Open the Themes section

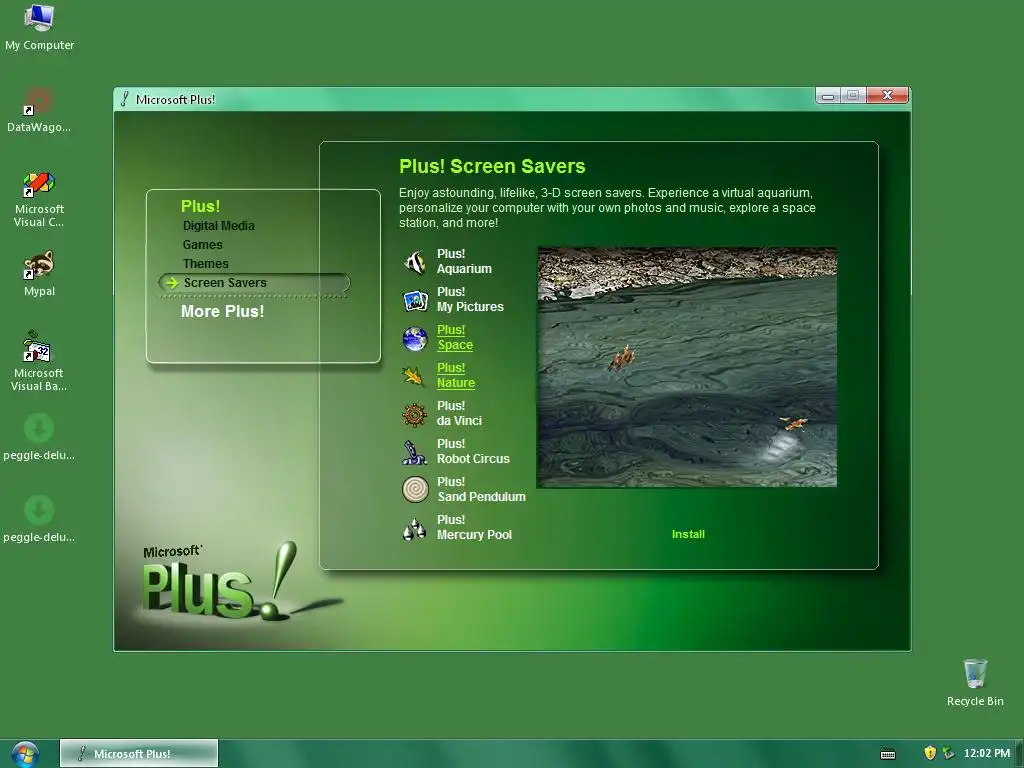click(x=206, y=263)
